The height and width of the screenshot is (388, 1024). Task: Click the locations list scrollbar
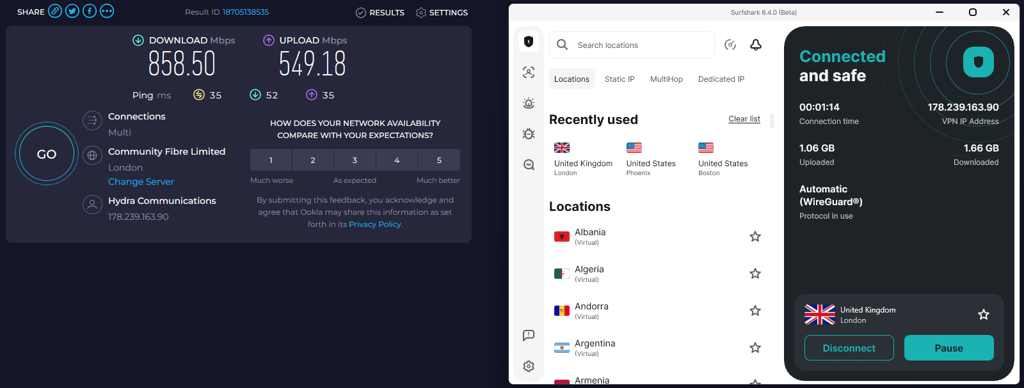pos(773,121)
